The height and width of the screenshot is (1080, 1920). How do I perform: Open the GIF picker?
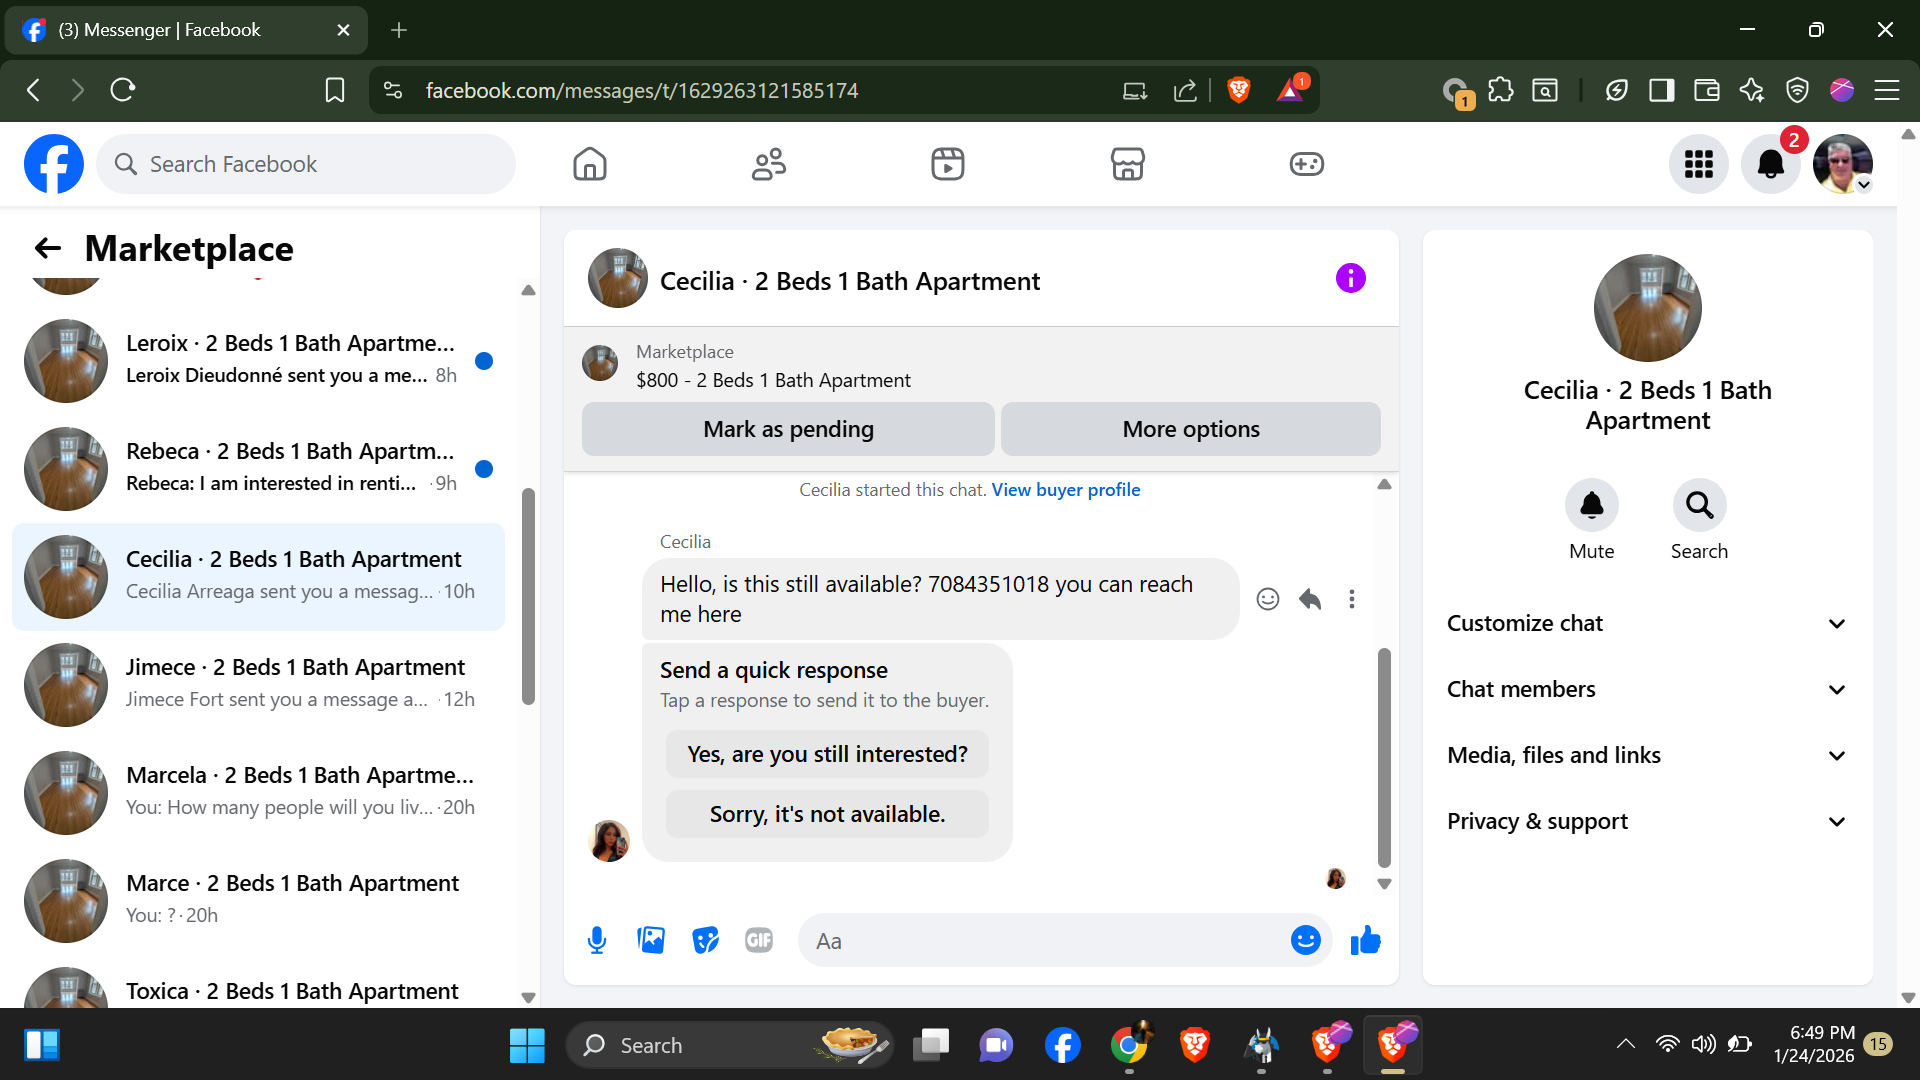pyautogui.click(x=759, y=940)
